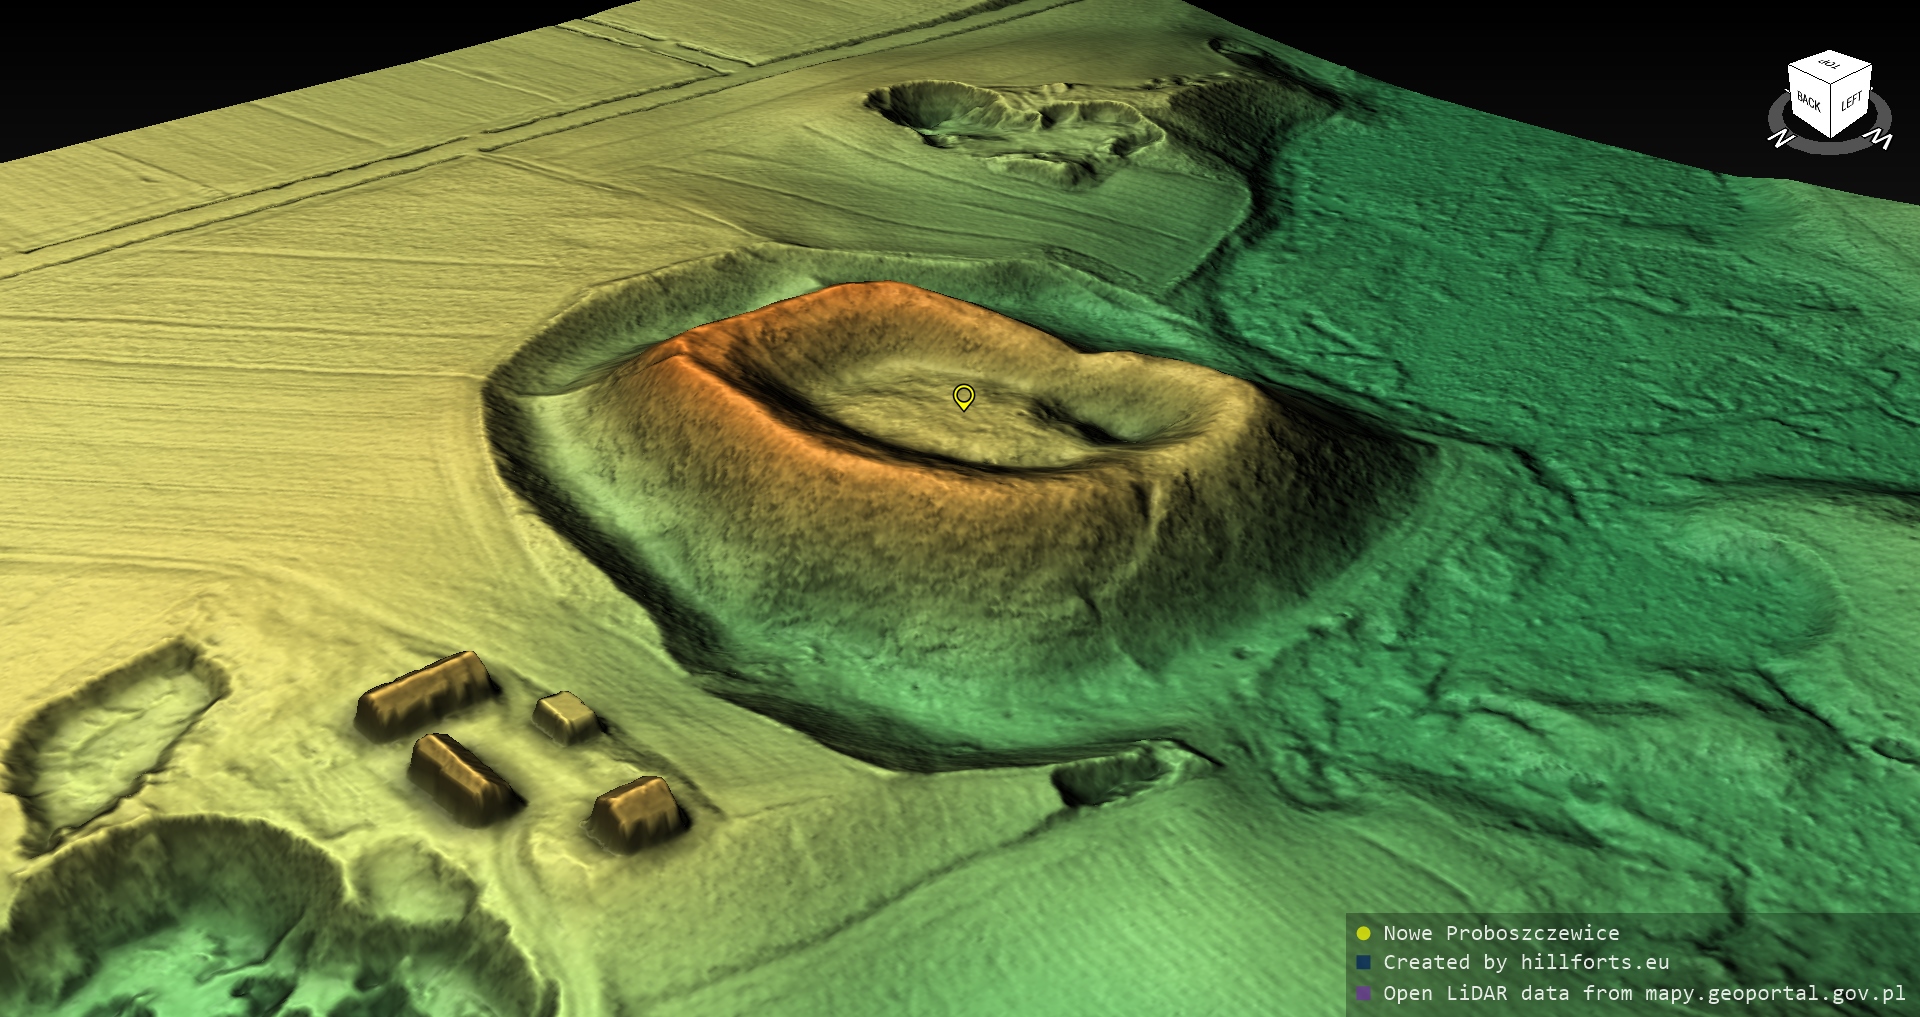Switch to LEFT view via the cube
Viewport: 1920px width, 1017px height.
(x=1851, y=103)
